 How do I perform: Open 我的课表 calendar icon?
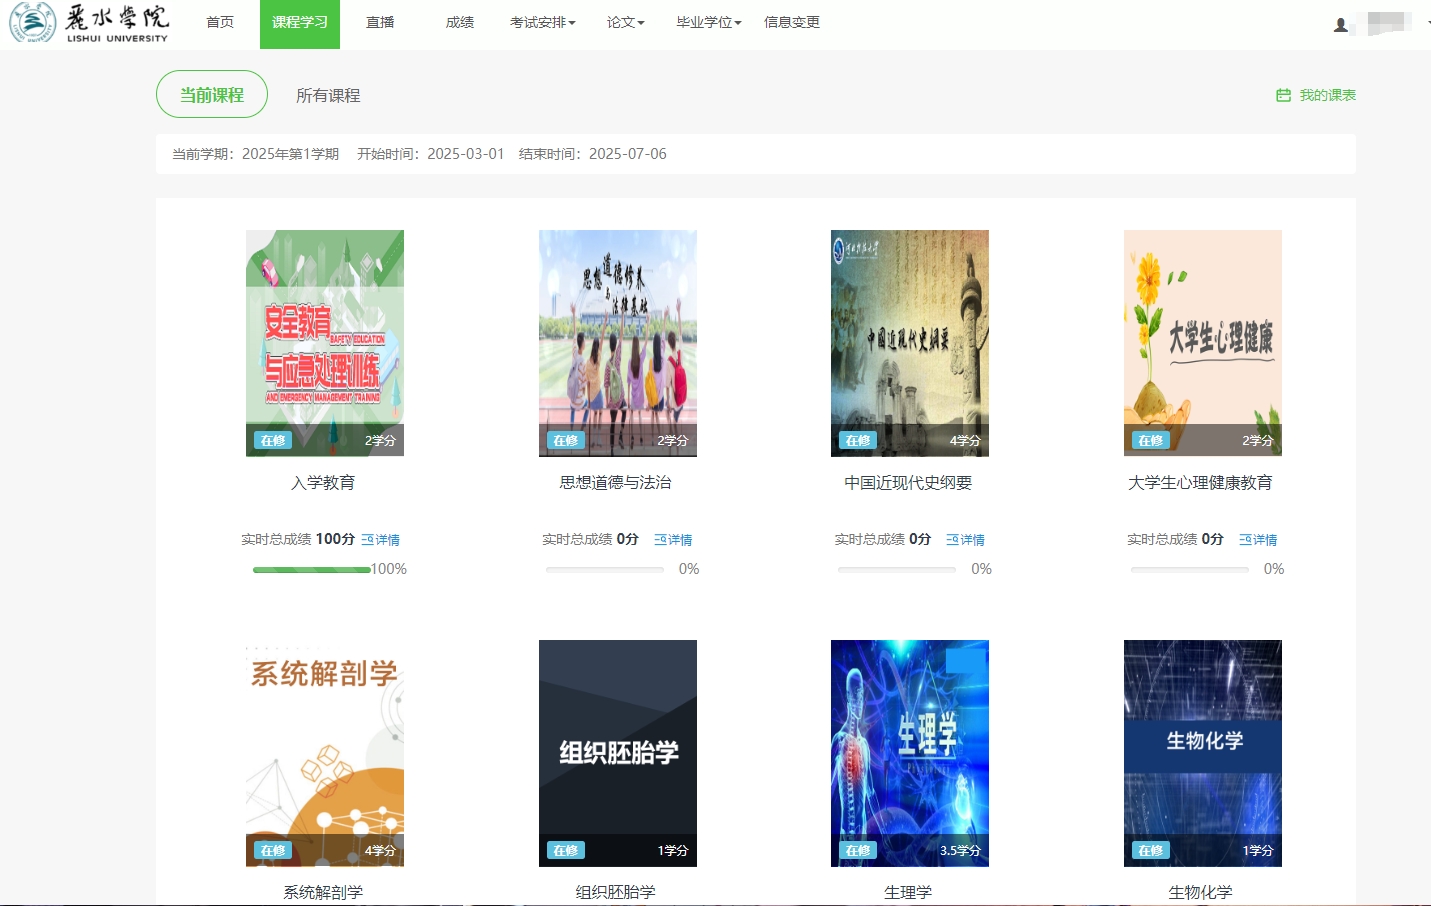point(1283,95)
